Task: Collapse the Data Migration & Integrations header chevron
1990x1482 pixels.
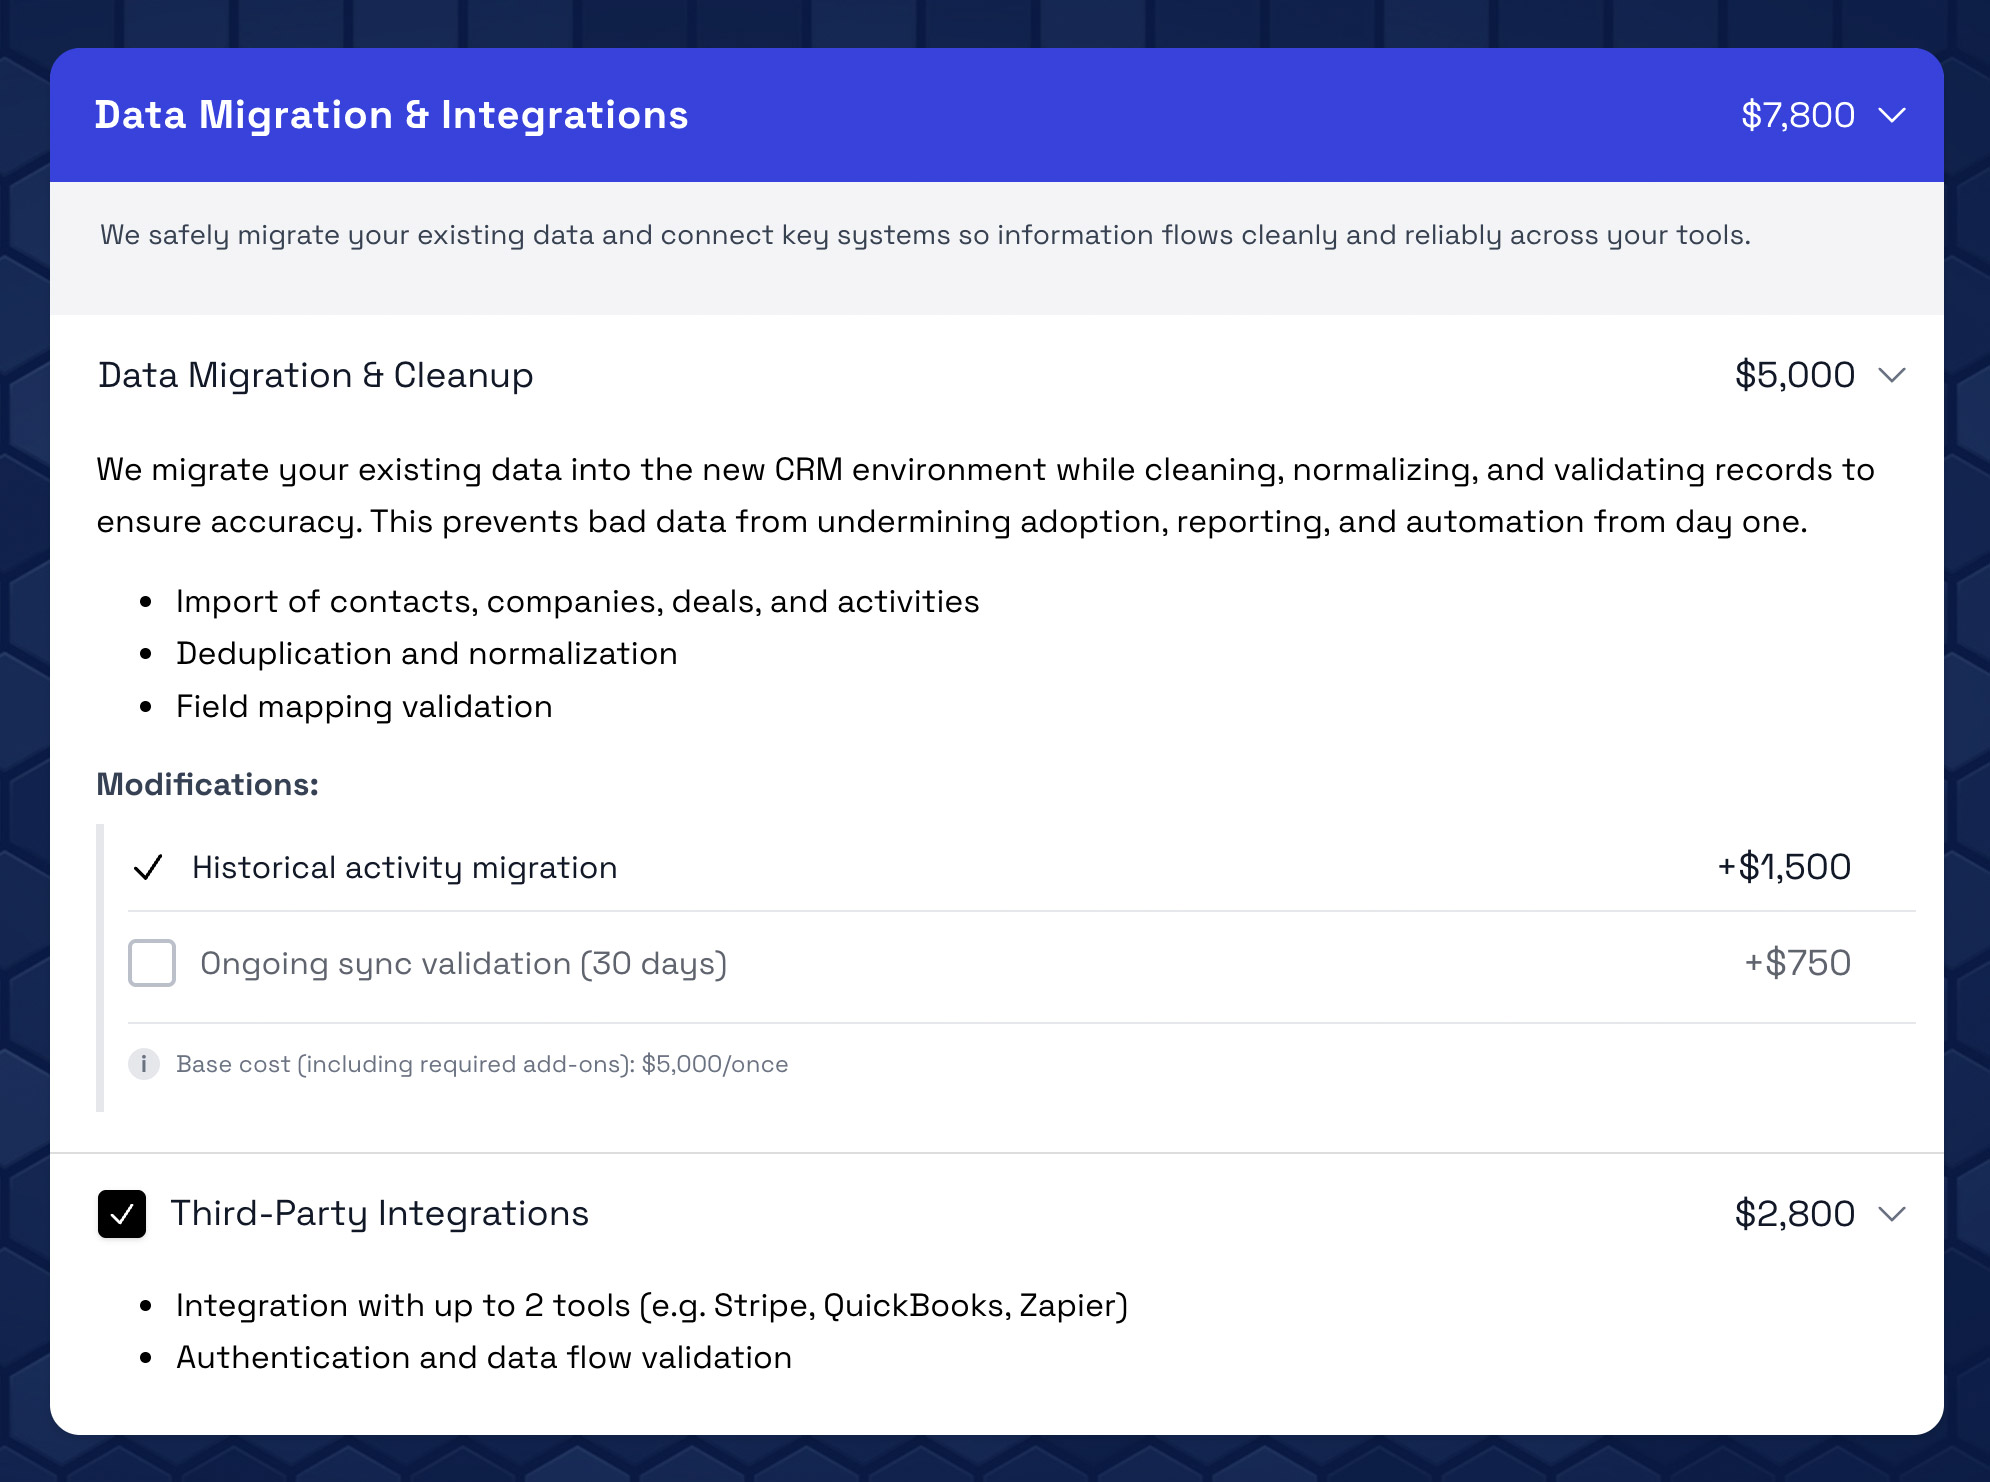Action: point(1891,116)
